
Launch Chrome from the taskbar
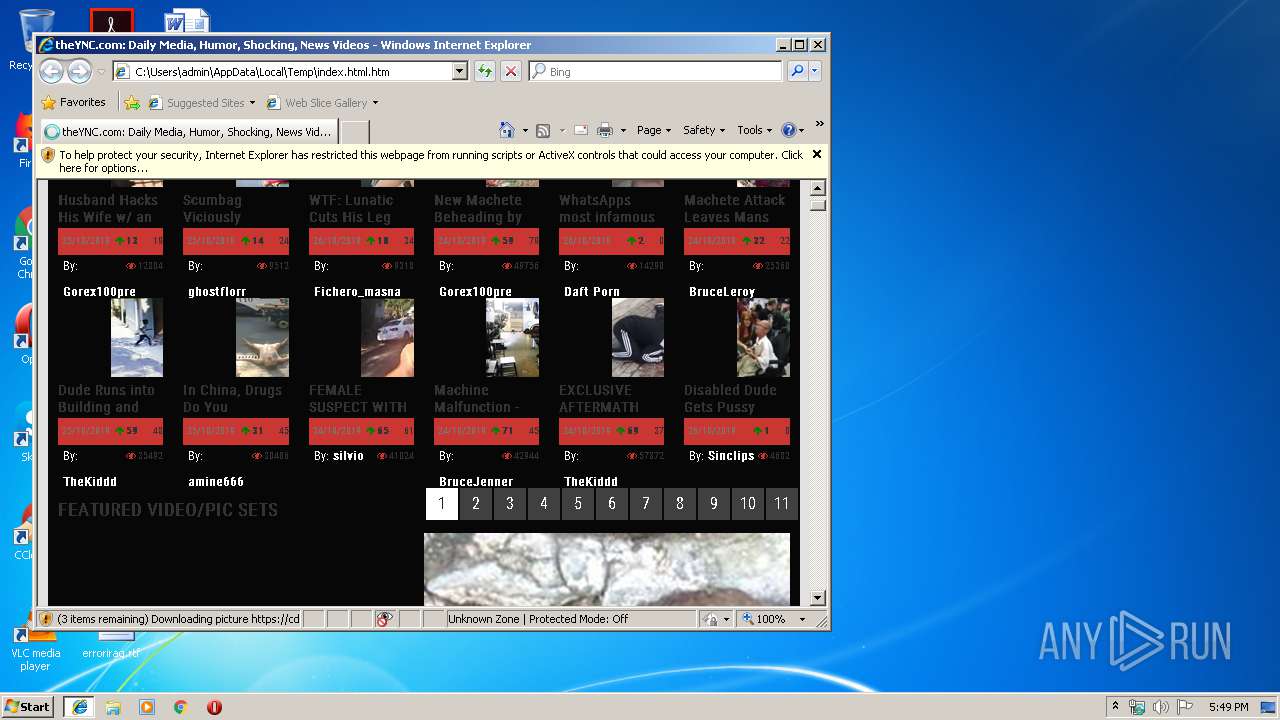pos(180,707)
